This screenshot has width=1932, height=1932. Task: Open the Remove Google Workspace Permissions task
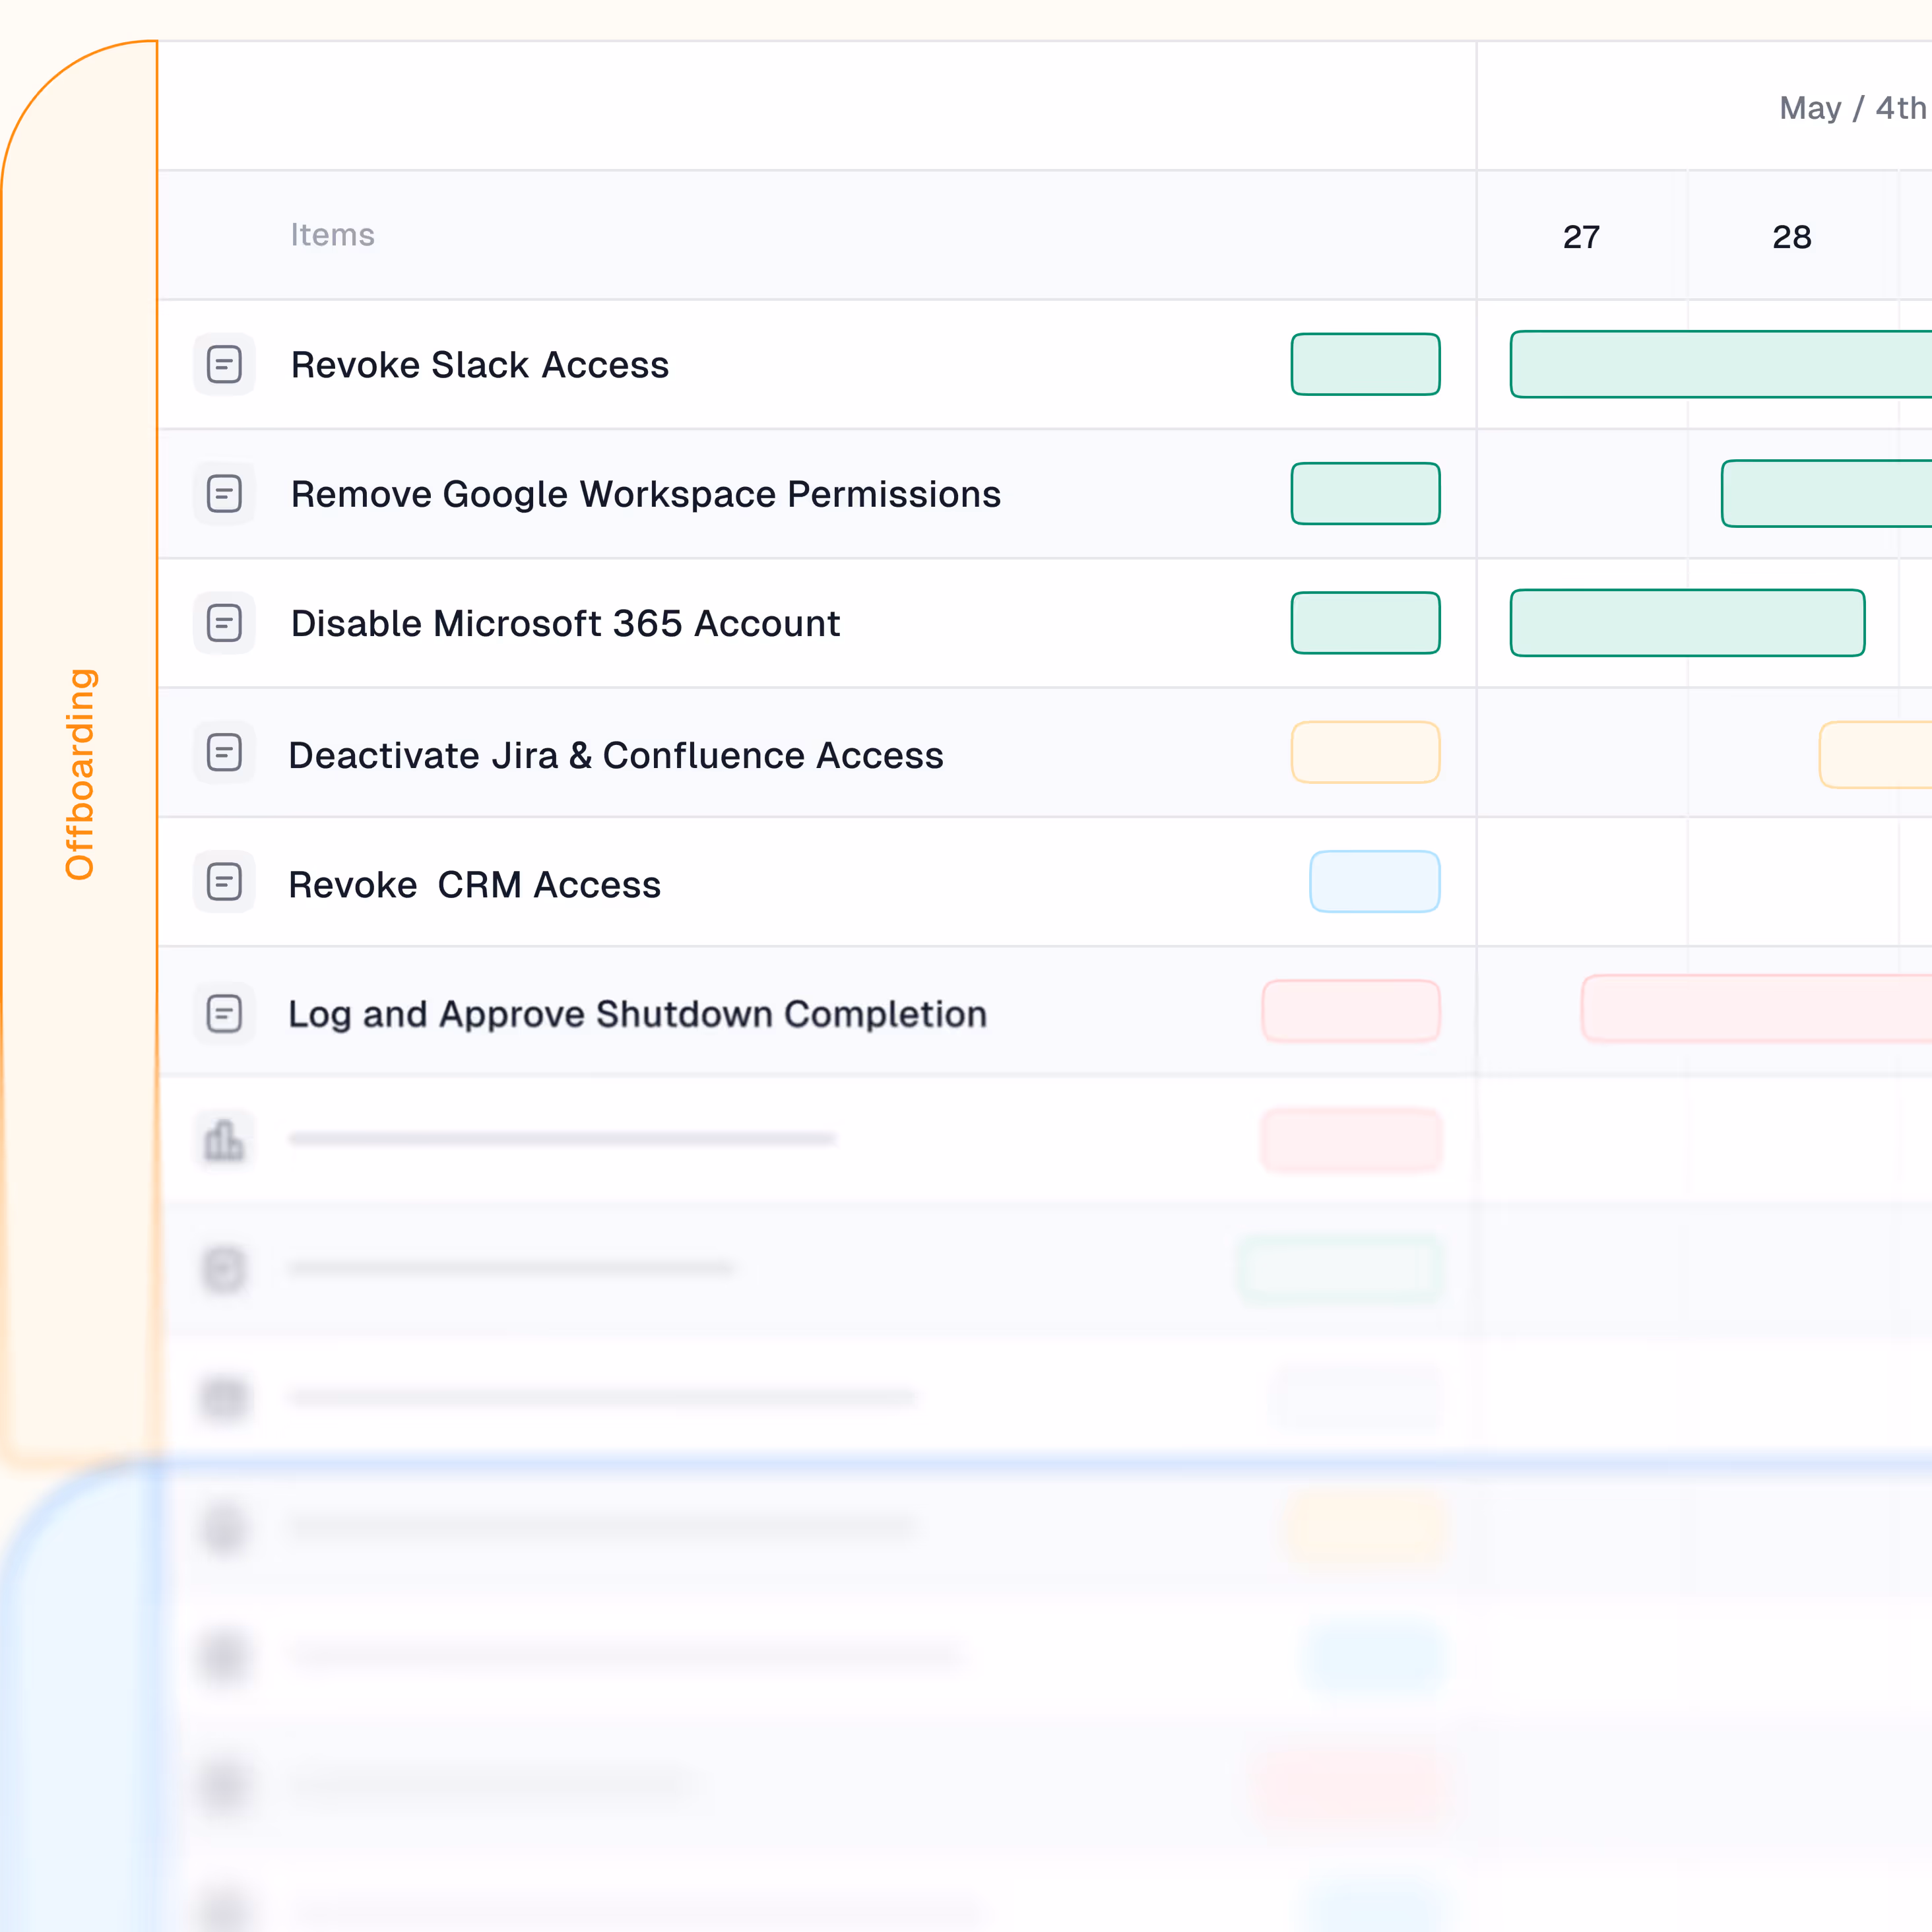pos(645,494)
